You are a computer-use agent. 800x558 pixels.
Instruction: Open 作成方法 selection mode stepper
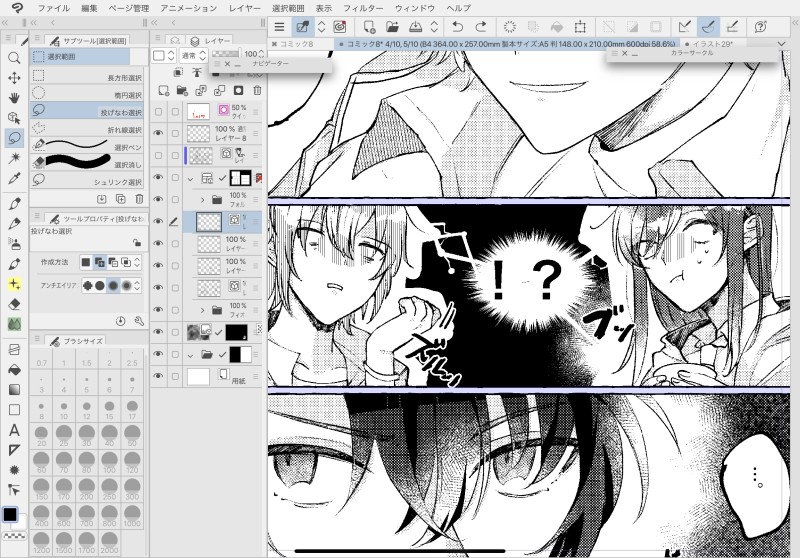137,263
